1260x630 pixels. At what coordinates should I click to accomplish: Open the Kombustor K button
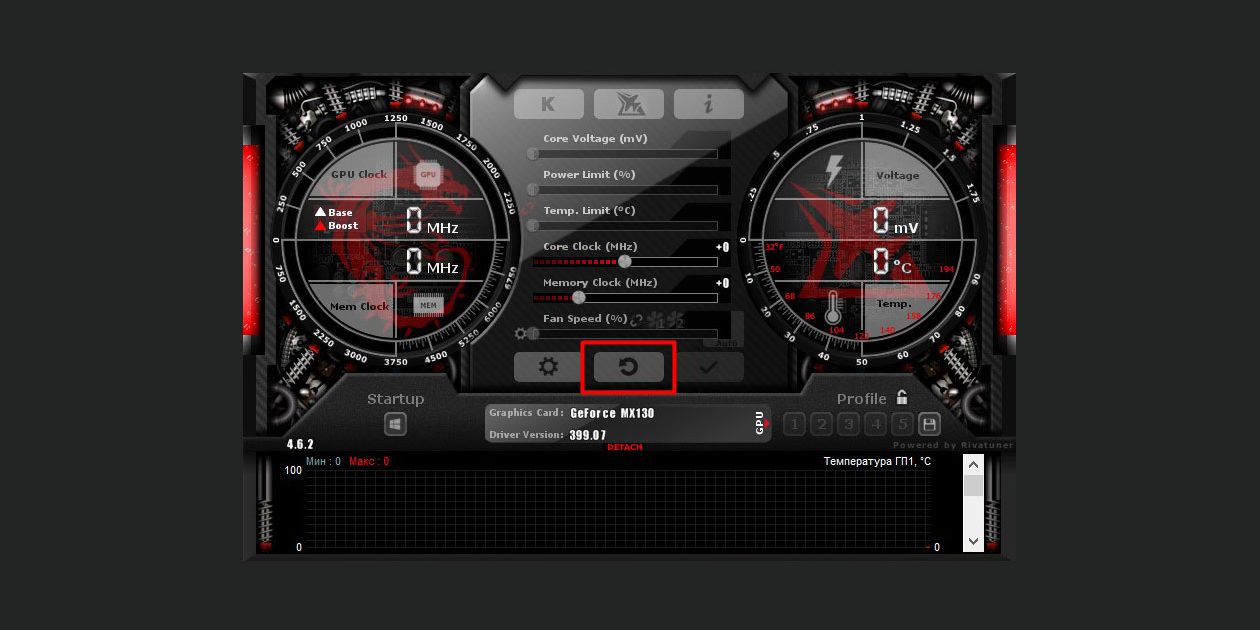tap(548, 104)
